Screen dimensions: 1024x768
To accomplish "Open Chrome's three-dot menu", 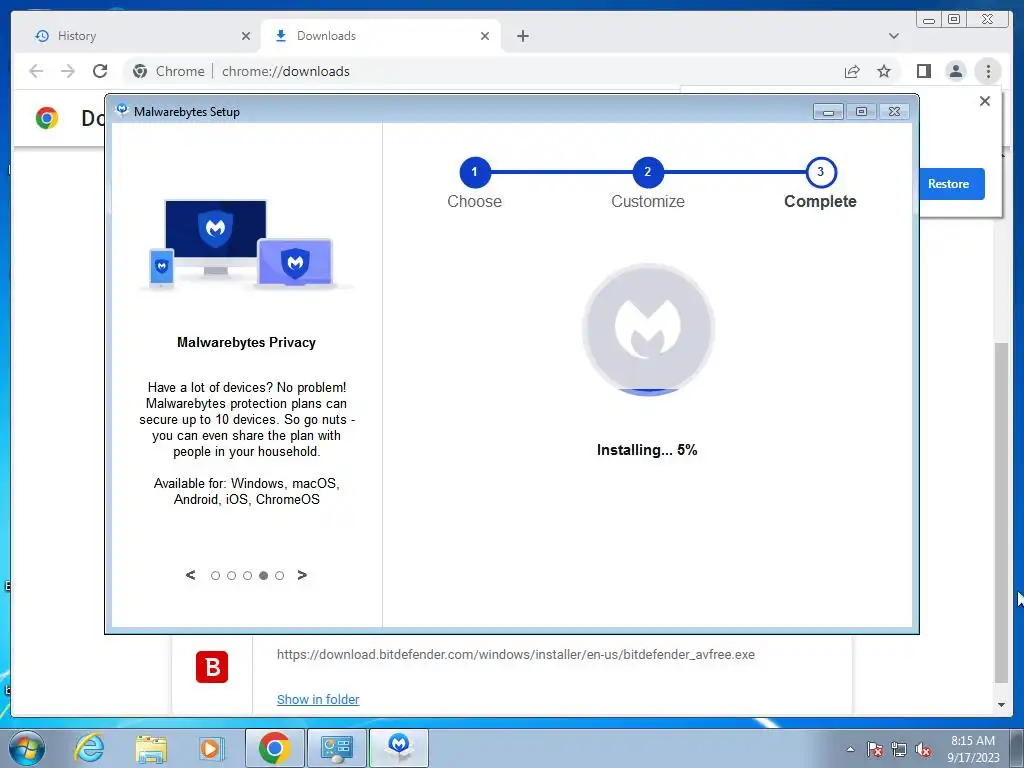I will 988,71.
